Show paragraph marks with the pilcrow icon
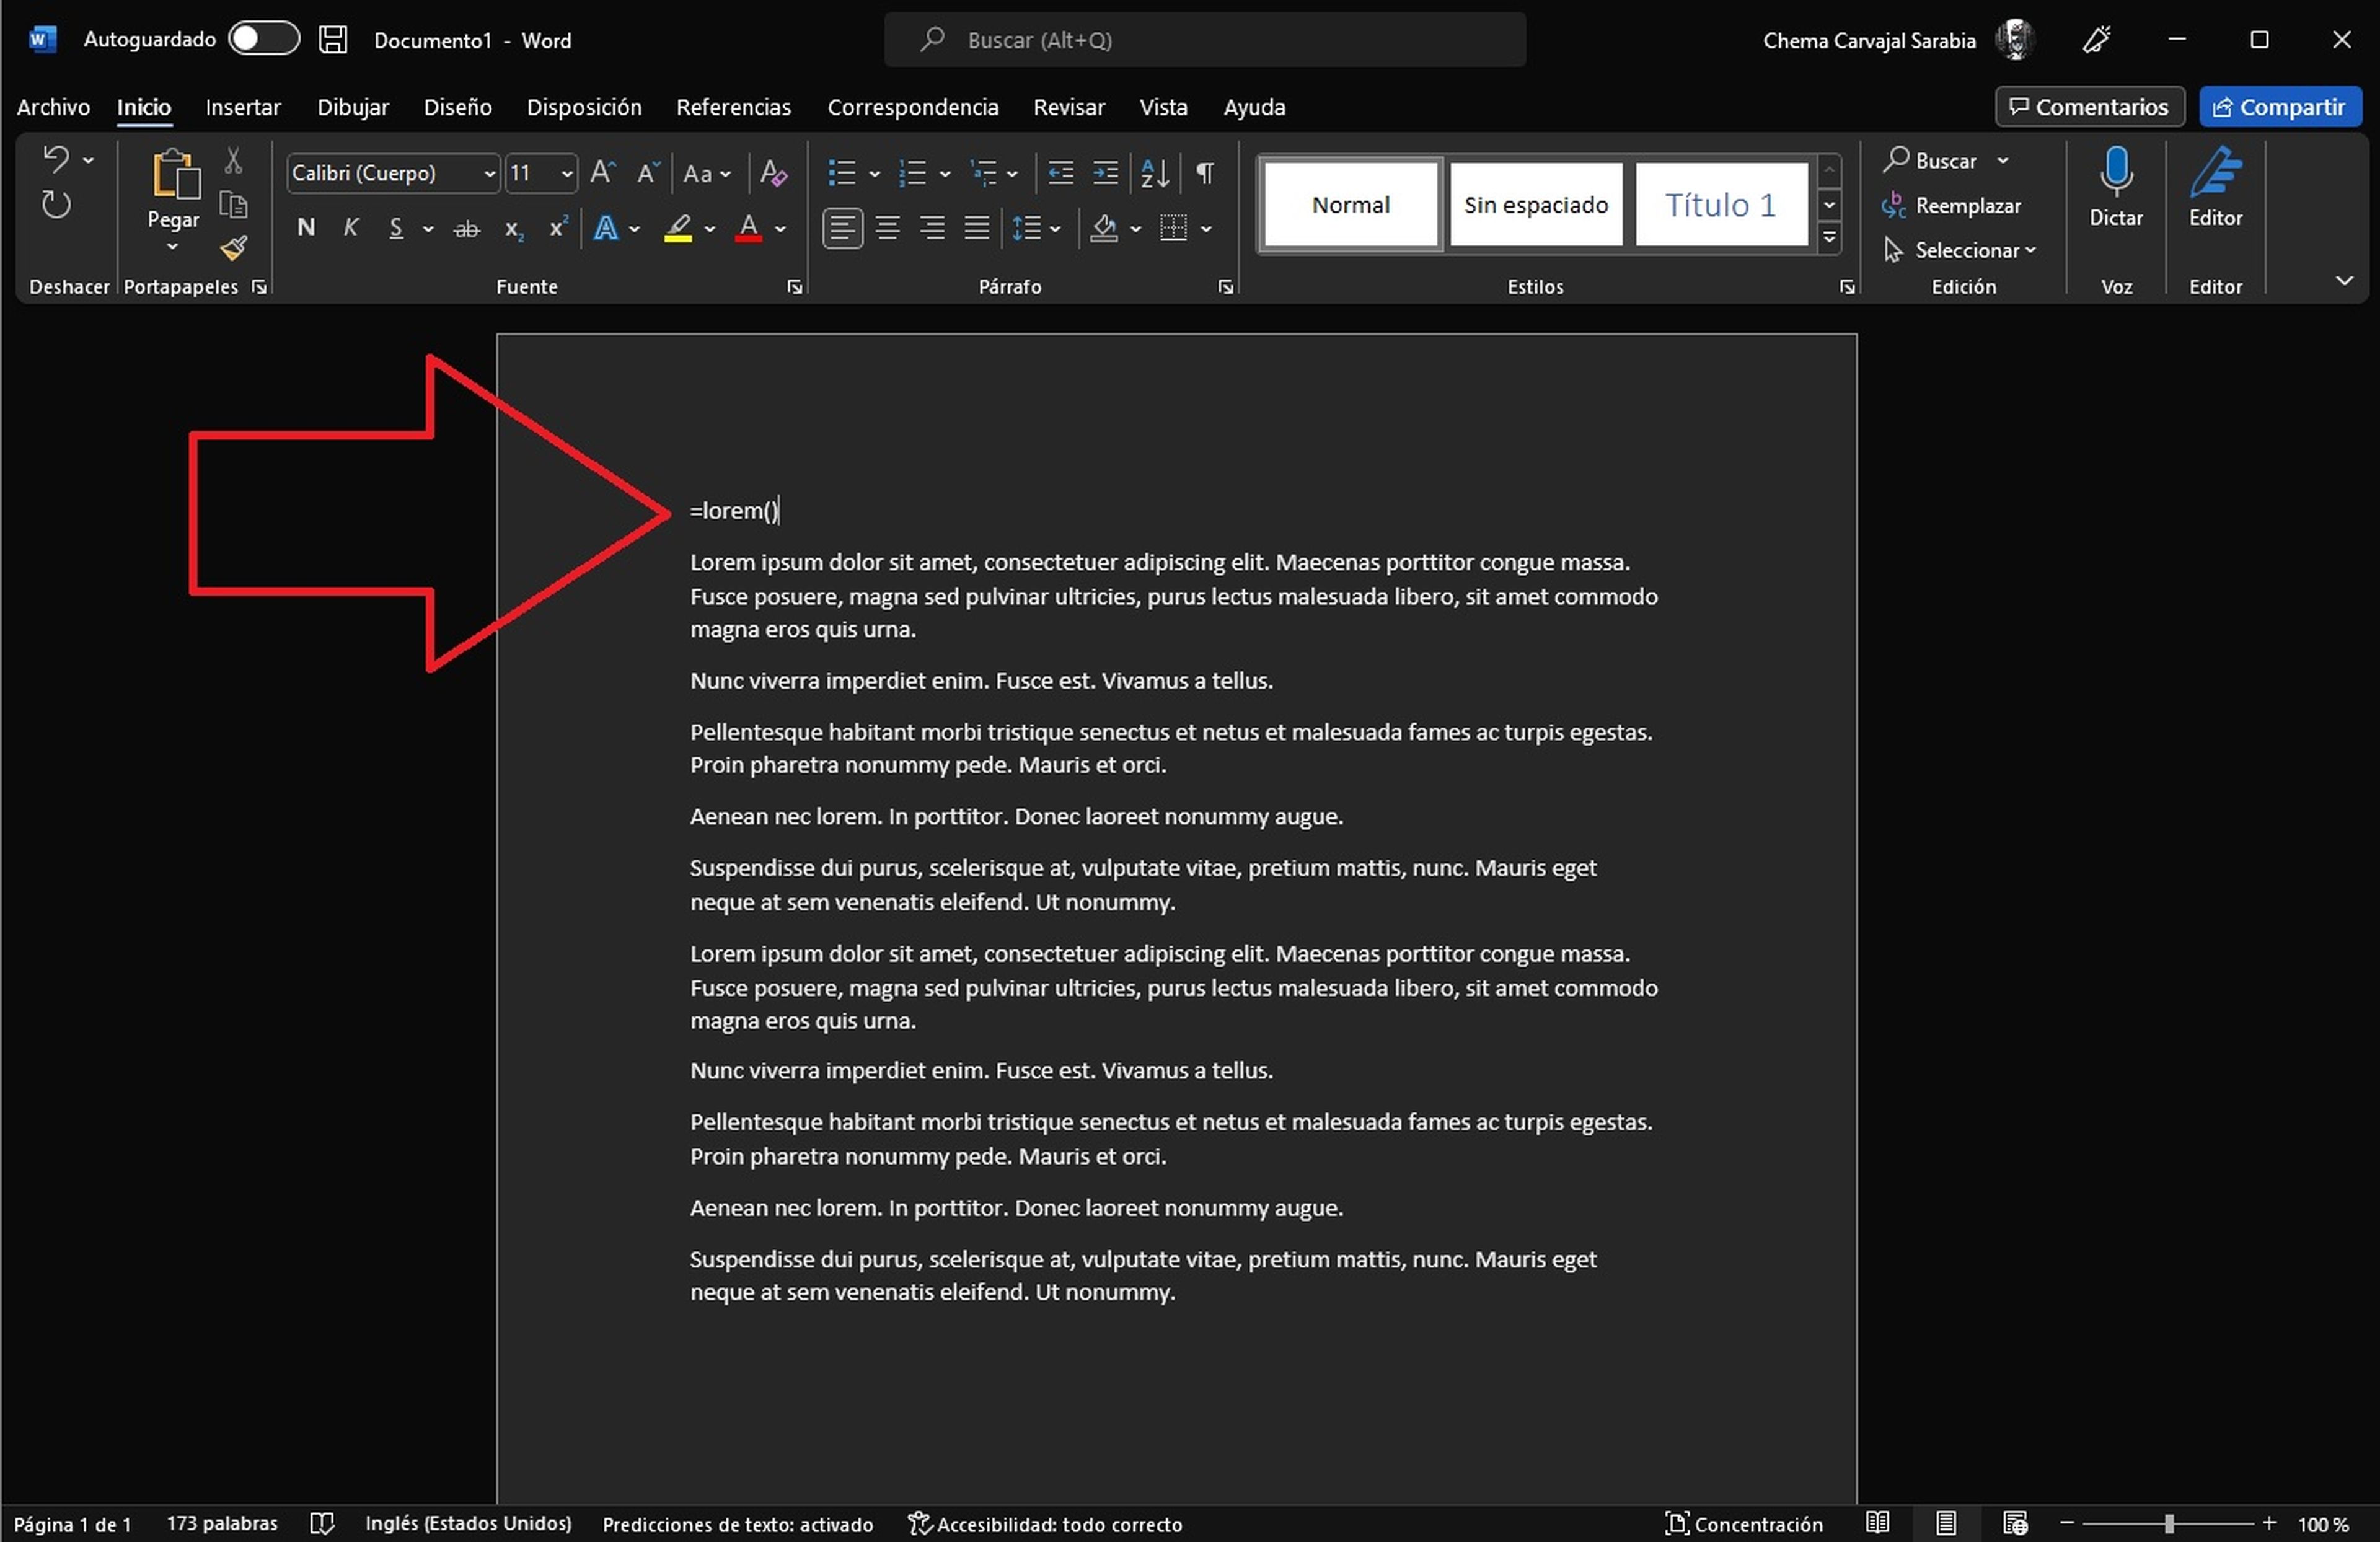 (x=1204, y=172)
